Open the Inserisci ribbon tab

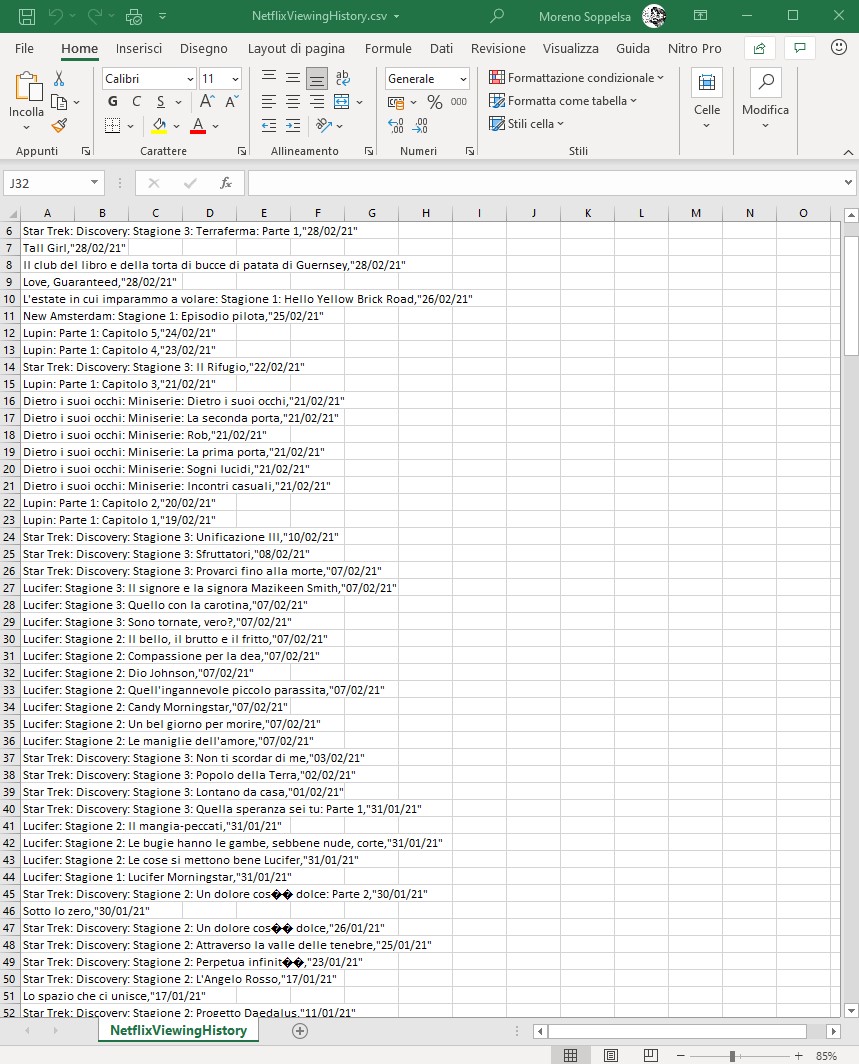[139, 48]
